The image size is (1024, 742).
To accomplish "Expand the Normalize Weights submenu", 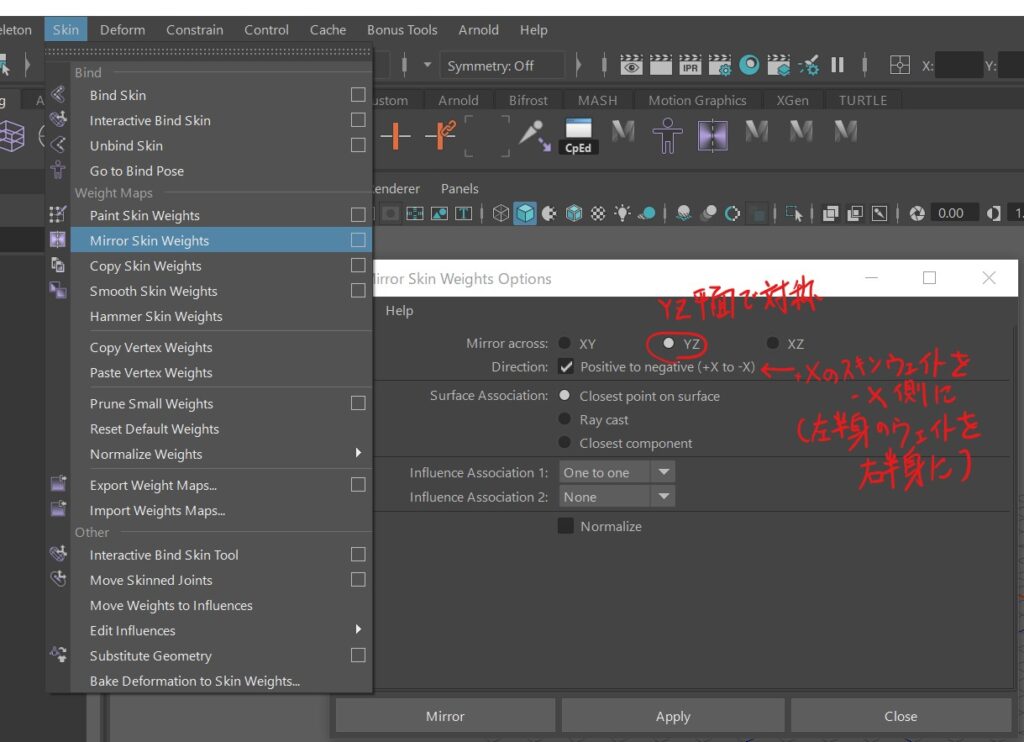I will [x=359, y=453].
